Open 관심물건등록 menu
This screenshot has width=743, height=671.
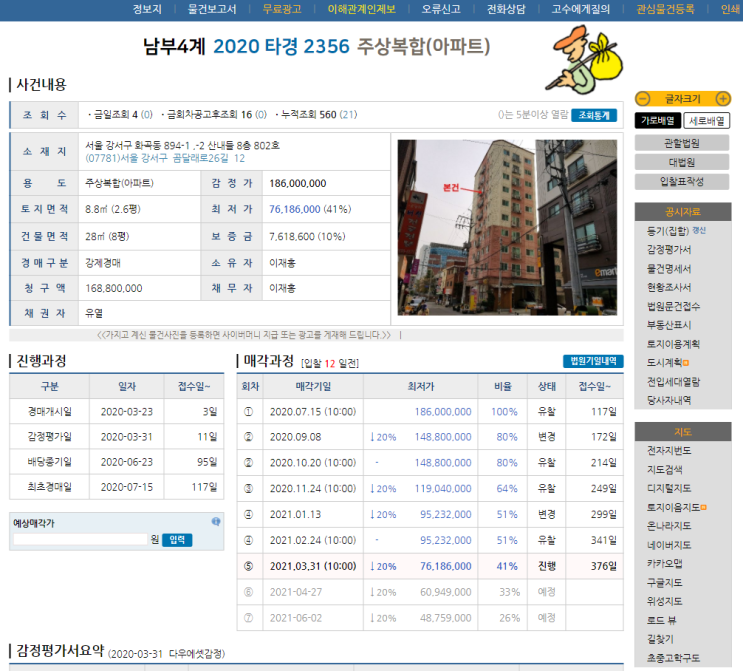coord(665,9)
